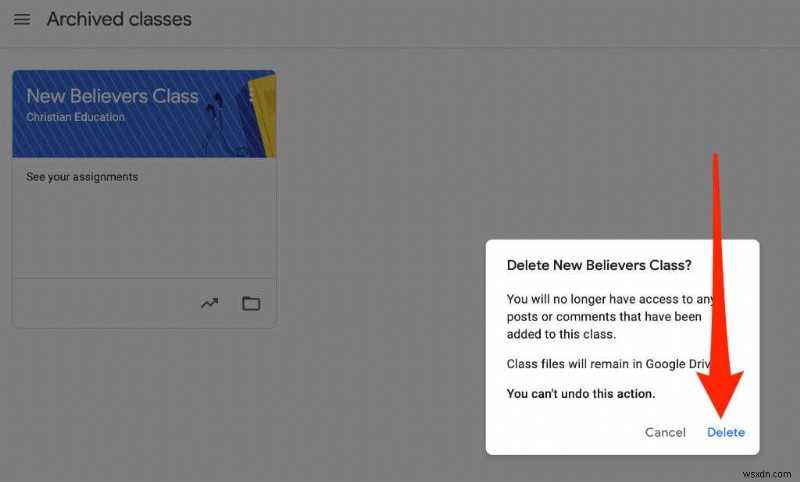Image resolution: width=800 pixels, height=482 pixels.
Task: Click the Class files will remain text
Action: click(x=610, y=364)
